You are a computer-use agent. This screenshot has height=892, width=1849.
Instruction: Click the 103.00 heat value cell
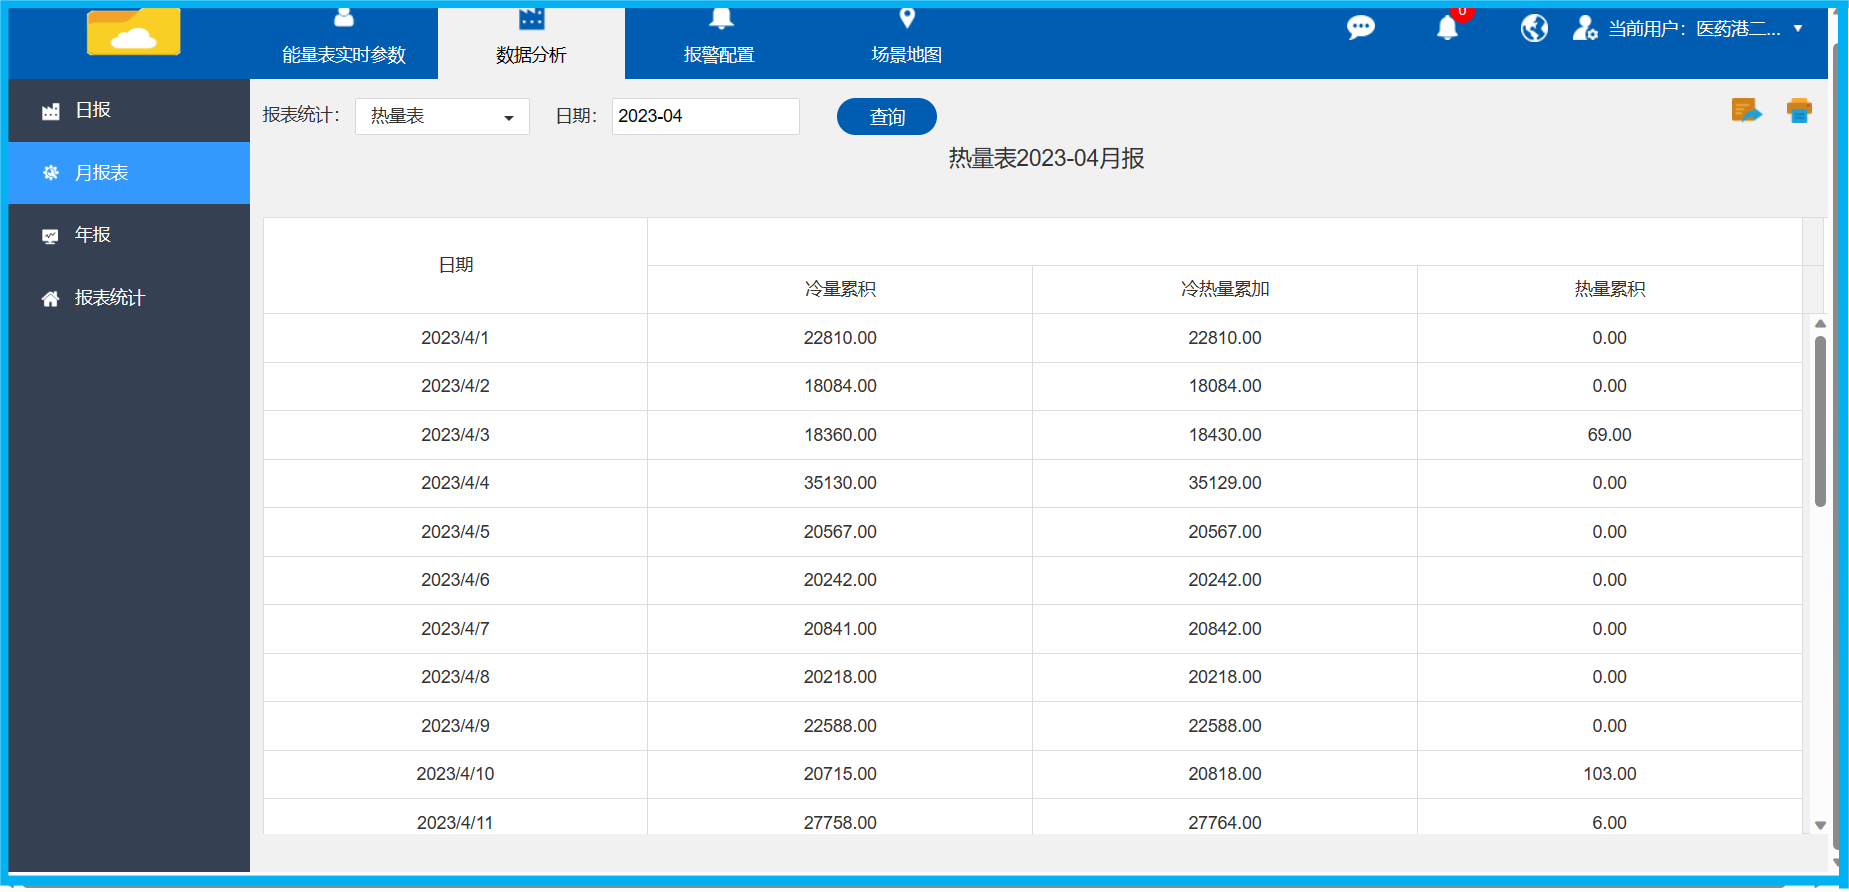[x=1610, y=774]
